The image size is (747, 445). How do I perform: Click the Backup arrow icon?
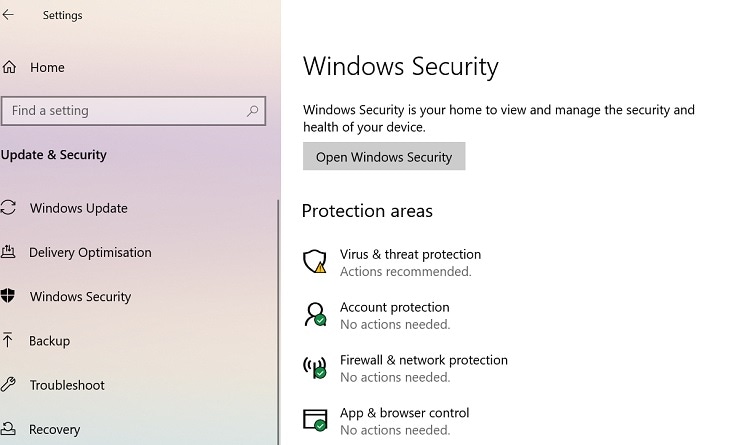coord(9,341)
